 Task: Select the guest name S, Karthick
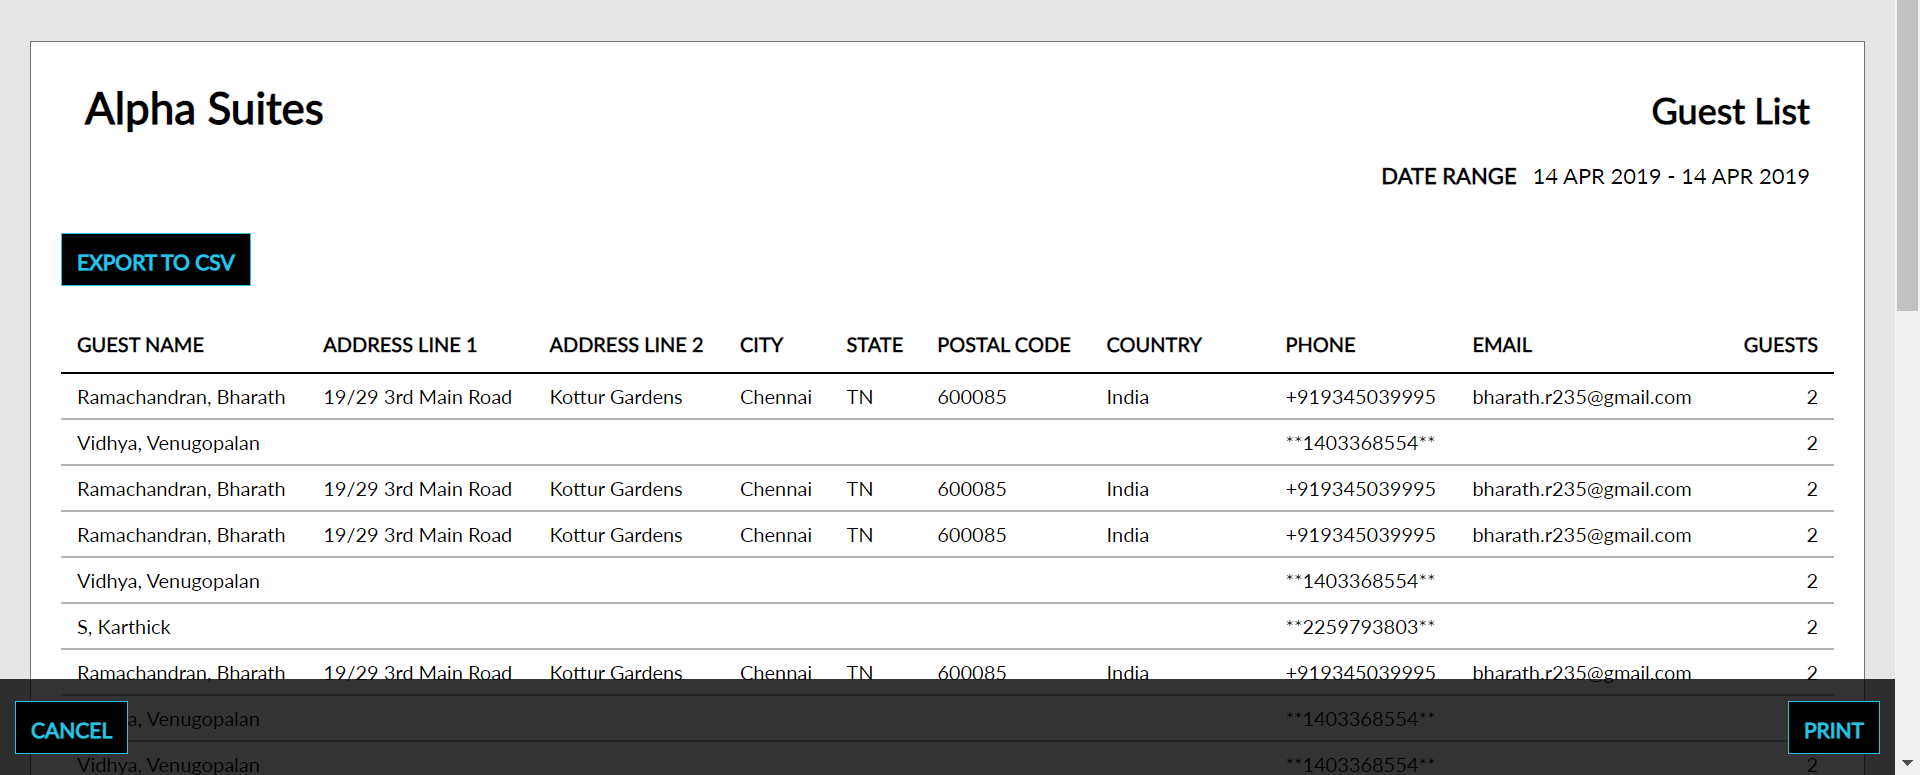(124, 627)
